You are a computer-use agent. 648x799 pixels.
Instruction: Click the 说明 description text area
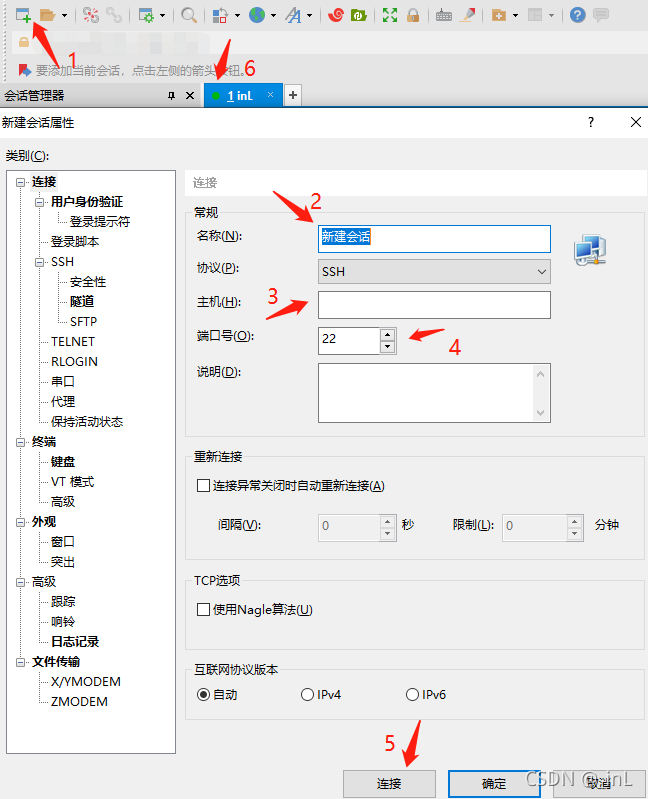click(x=434, y=393)
